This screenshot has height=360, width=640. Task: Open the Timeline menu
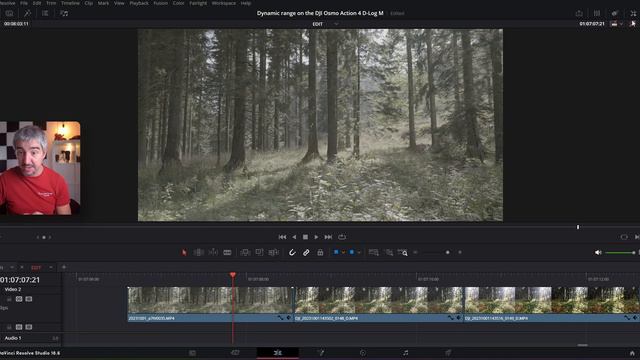70,3
